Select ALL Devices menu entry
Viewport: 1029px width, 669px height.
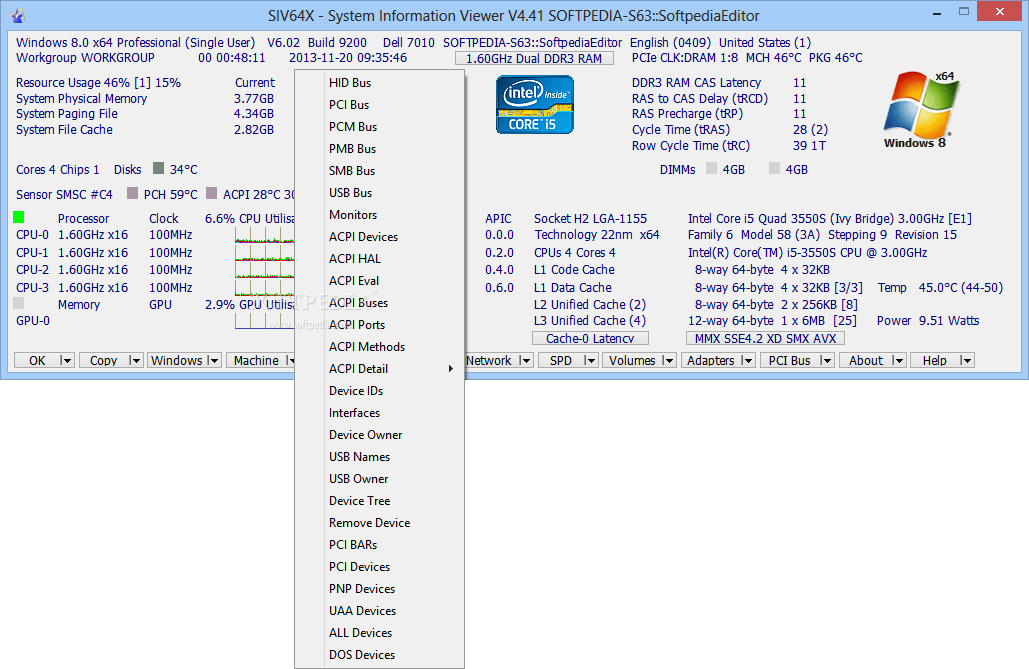[379, 632]
